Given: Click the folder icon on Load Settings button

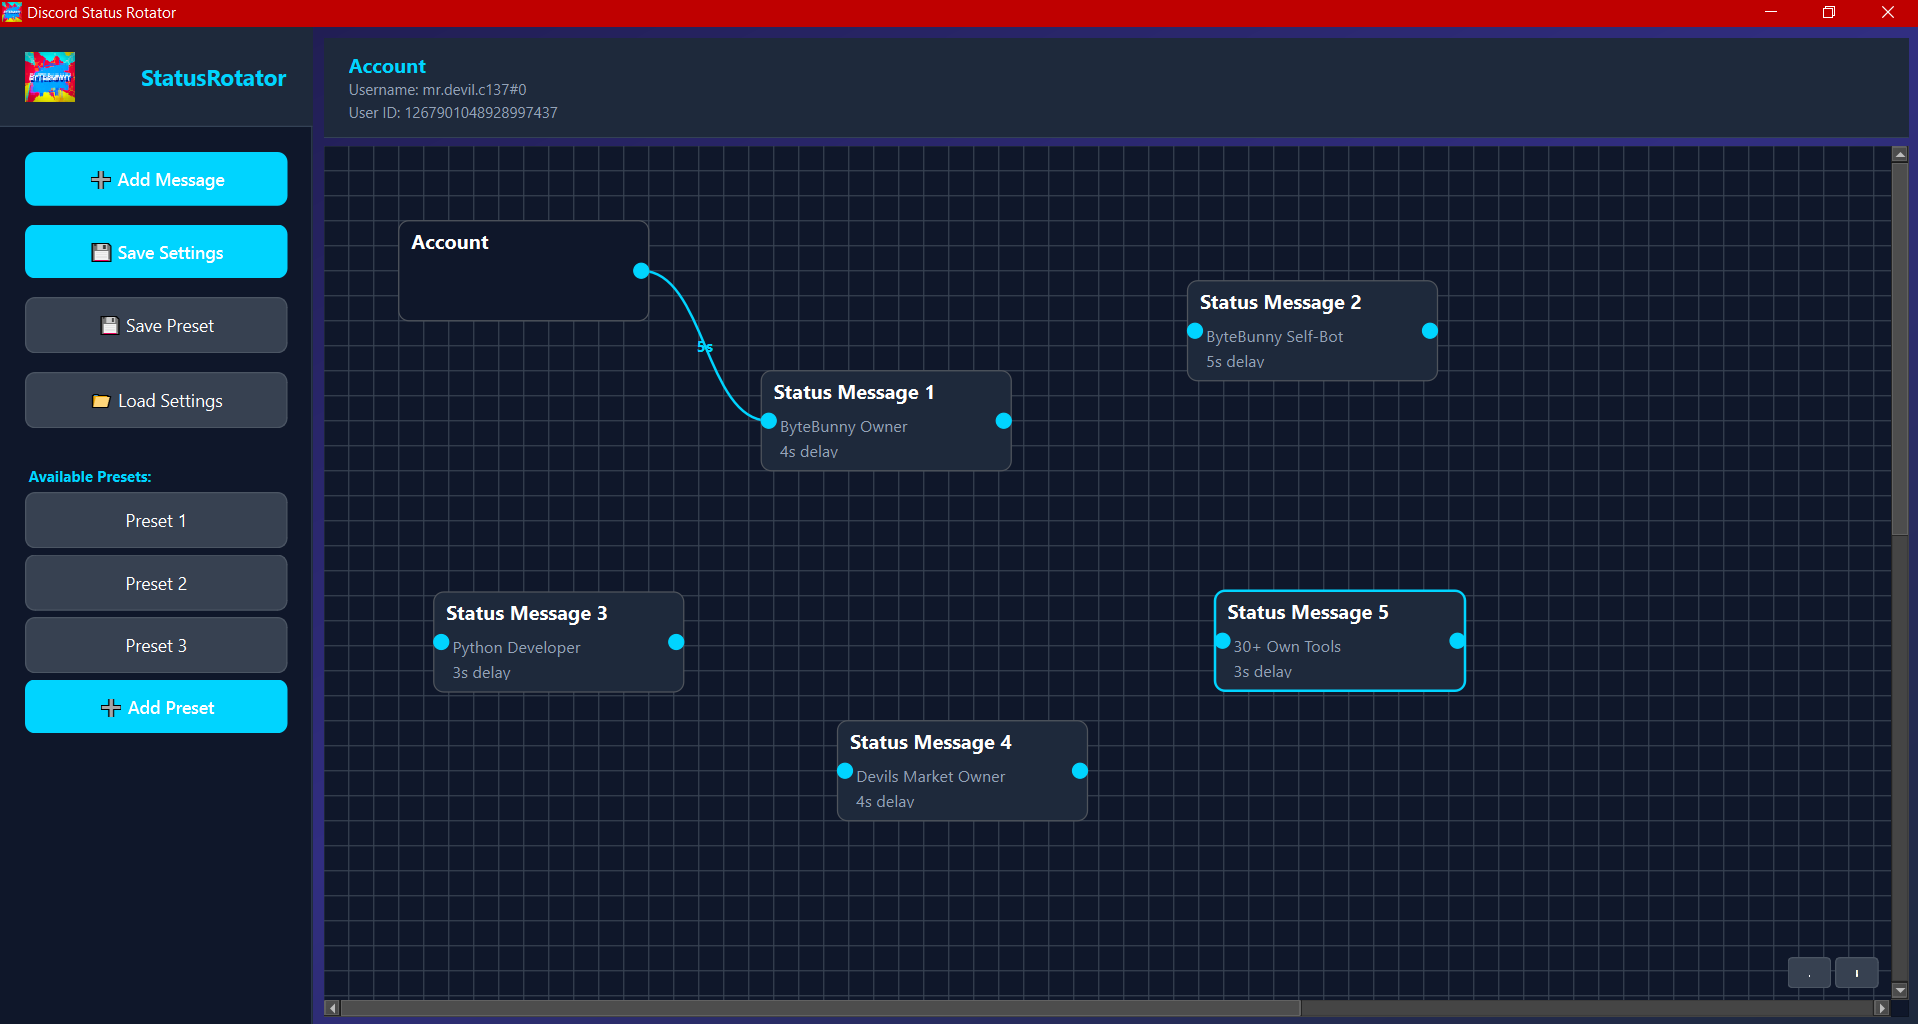Looking at the screenshot, I should pyautogui.click(x=101, y=400).
